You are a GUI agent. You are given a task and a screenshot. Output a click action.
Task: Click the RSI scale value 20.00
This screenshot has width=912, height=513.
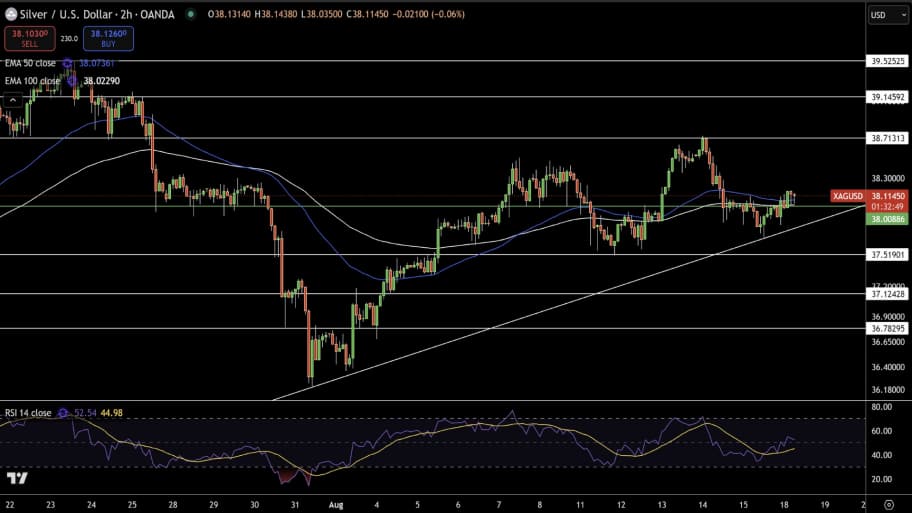pos(882,479)
